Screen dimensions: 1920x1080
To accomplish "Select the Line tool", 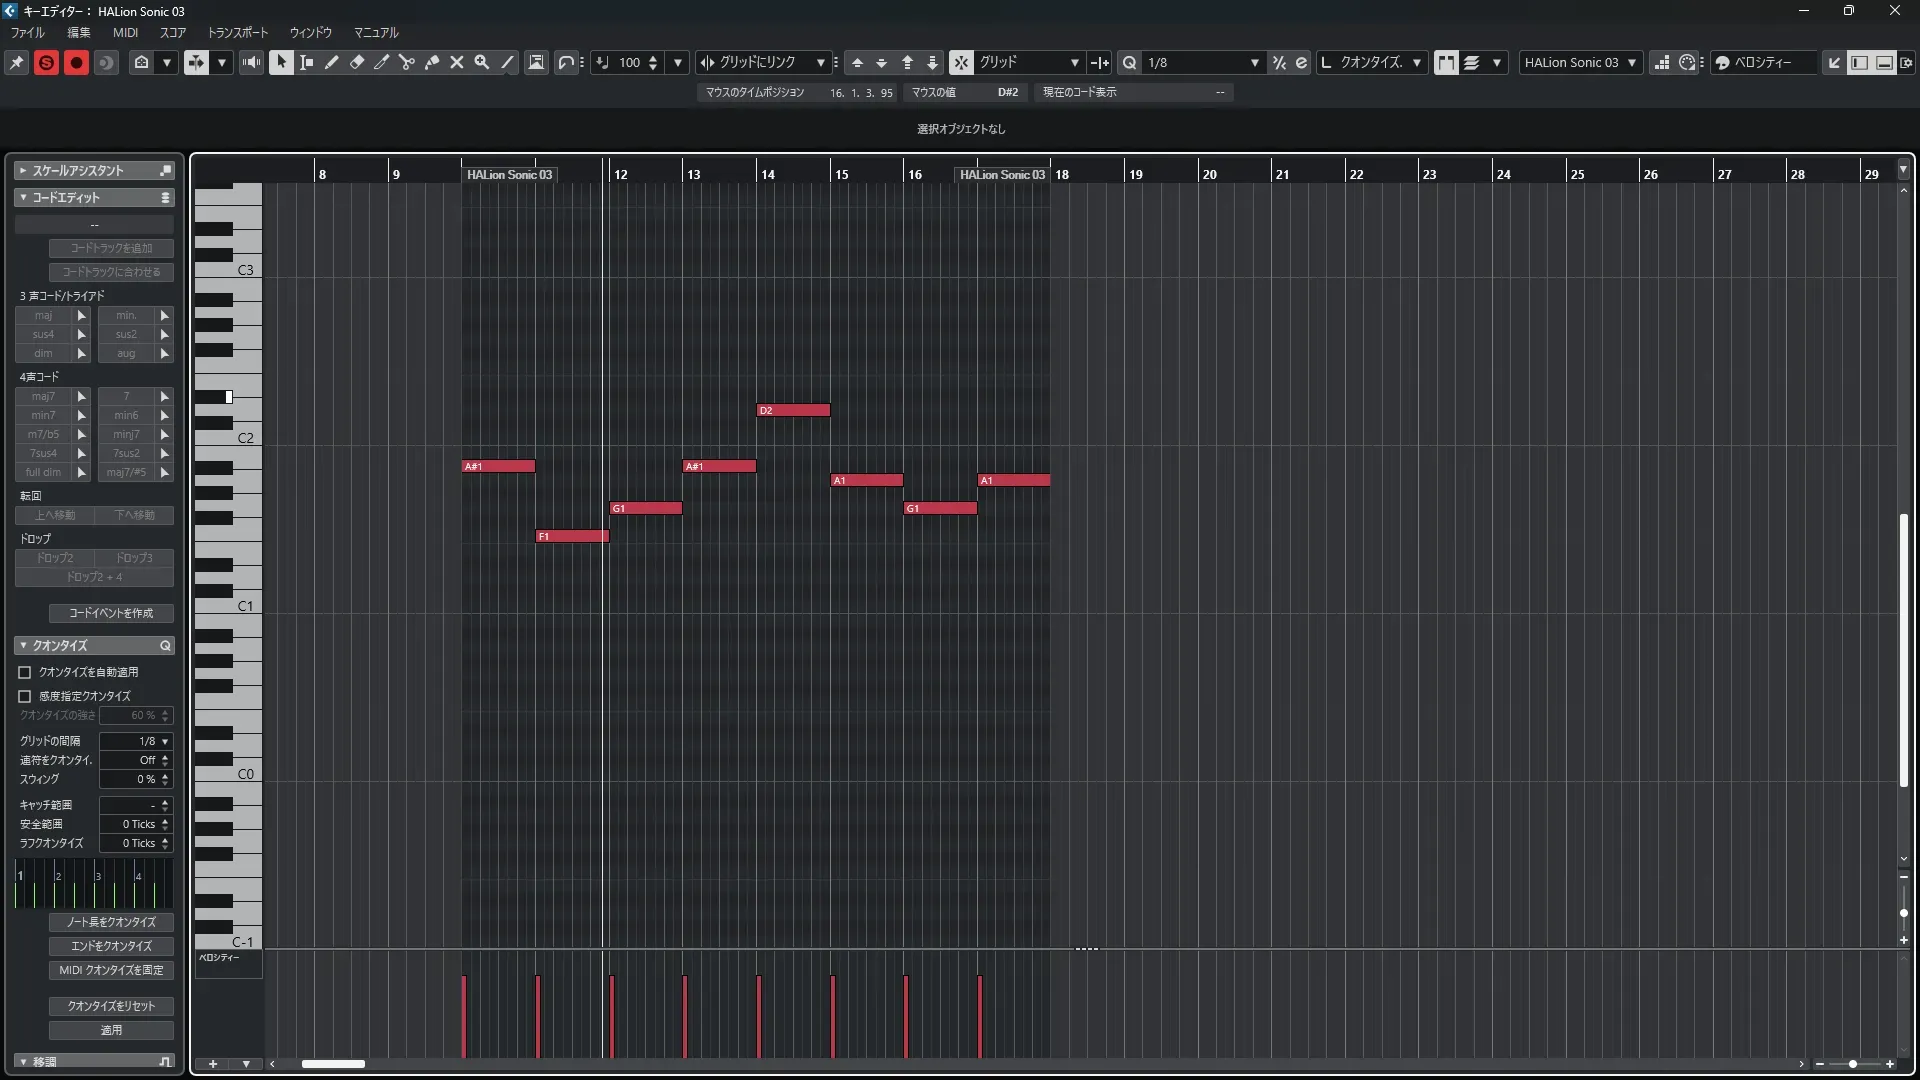I will click(x=507, y=62).
